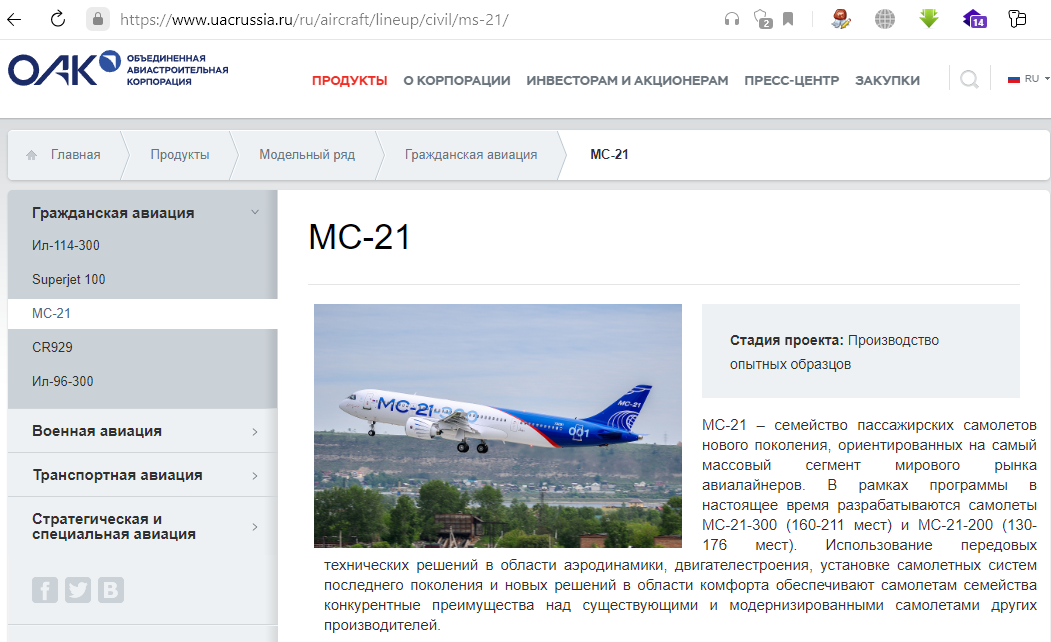Share via the Twitter icon
The width and height of the screenshot is (1051, 642).
point(78,590)
